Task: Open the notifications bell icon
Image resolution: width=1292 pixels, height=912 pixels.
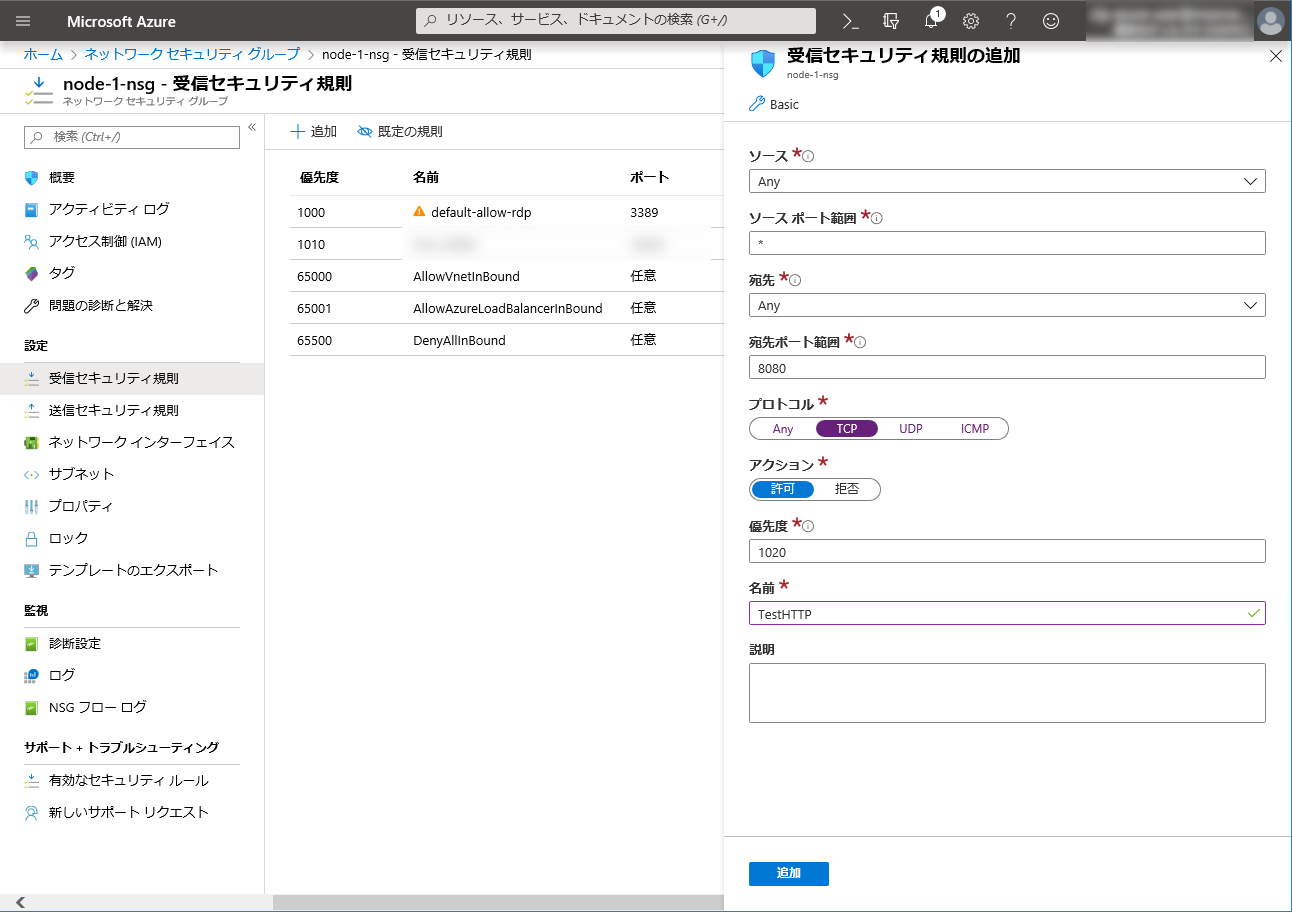Action: [x=931, y=21]
